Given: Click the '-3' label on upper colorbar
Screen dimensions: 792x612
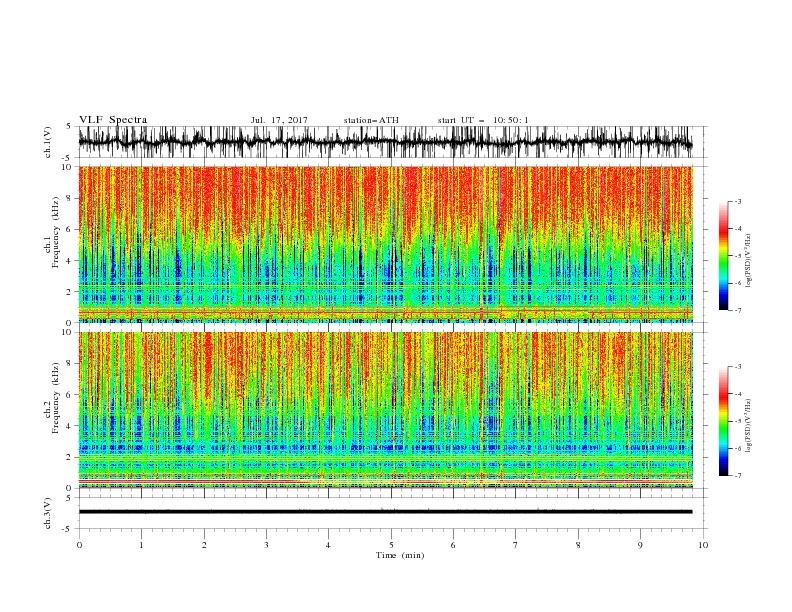Looking at the screenshot, I should 737,201.
